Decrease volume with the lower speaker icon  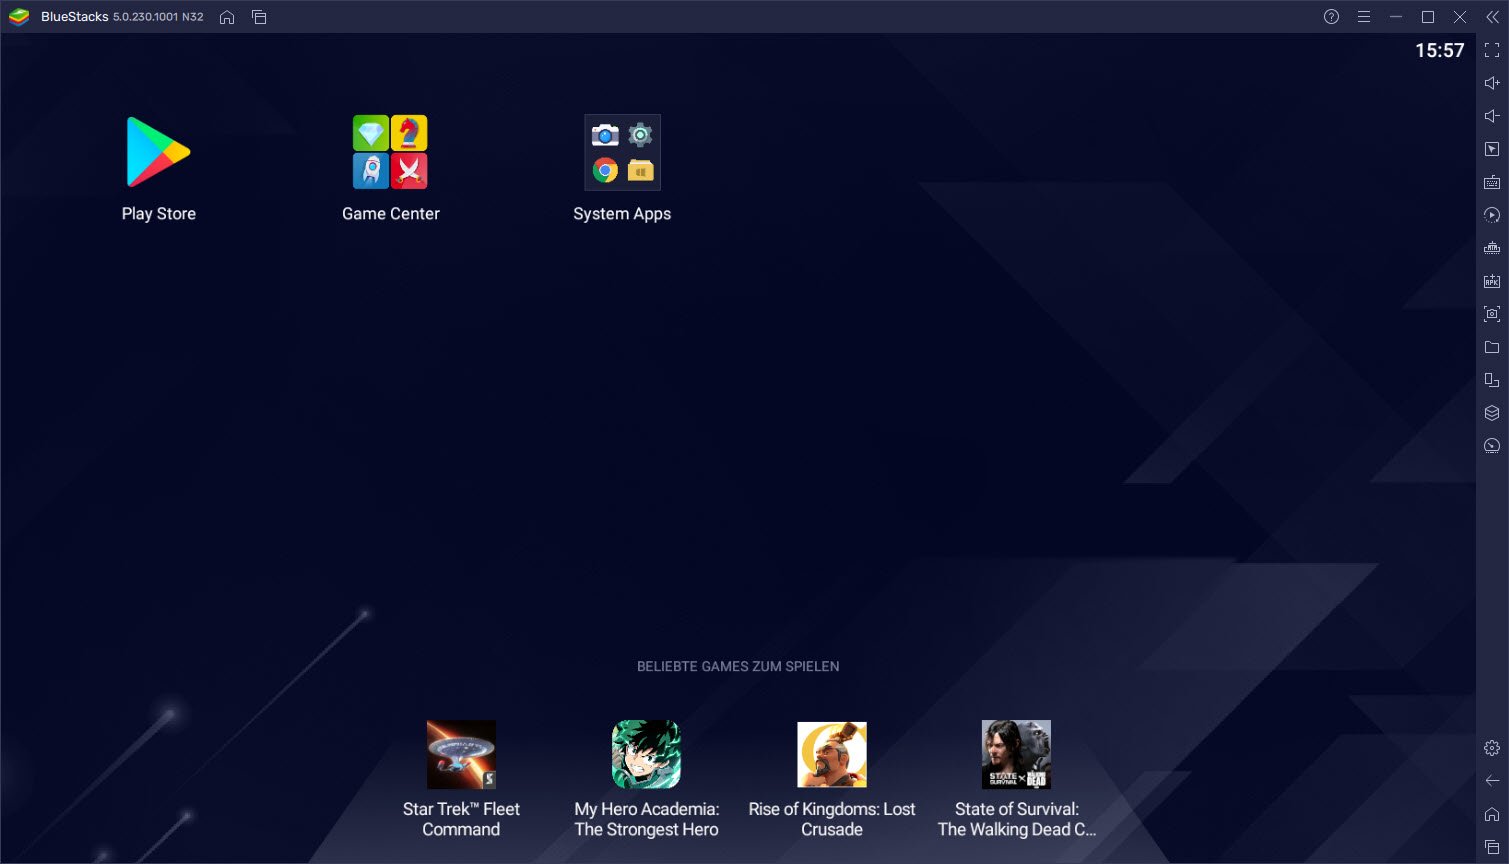click(x=1492, y=116)
